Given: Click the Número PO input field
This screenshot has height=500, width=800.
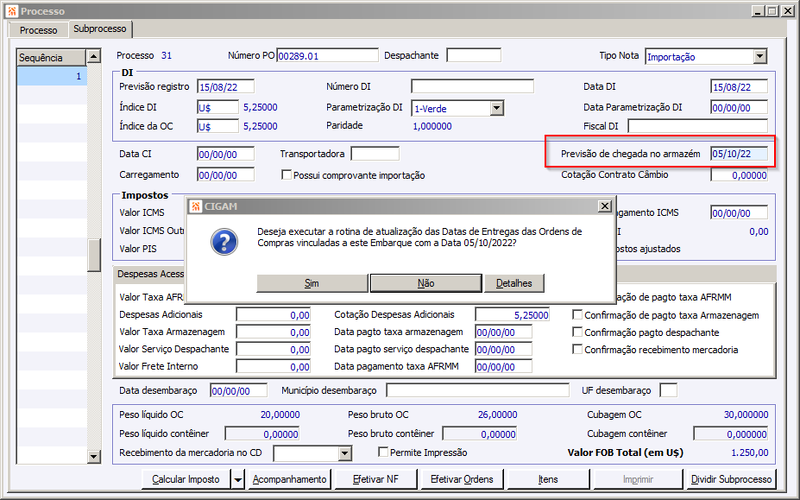Looking at the screenshot, I should pyautogui.click(x=328, y=56).
